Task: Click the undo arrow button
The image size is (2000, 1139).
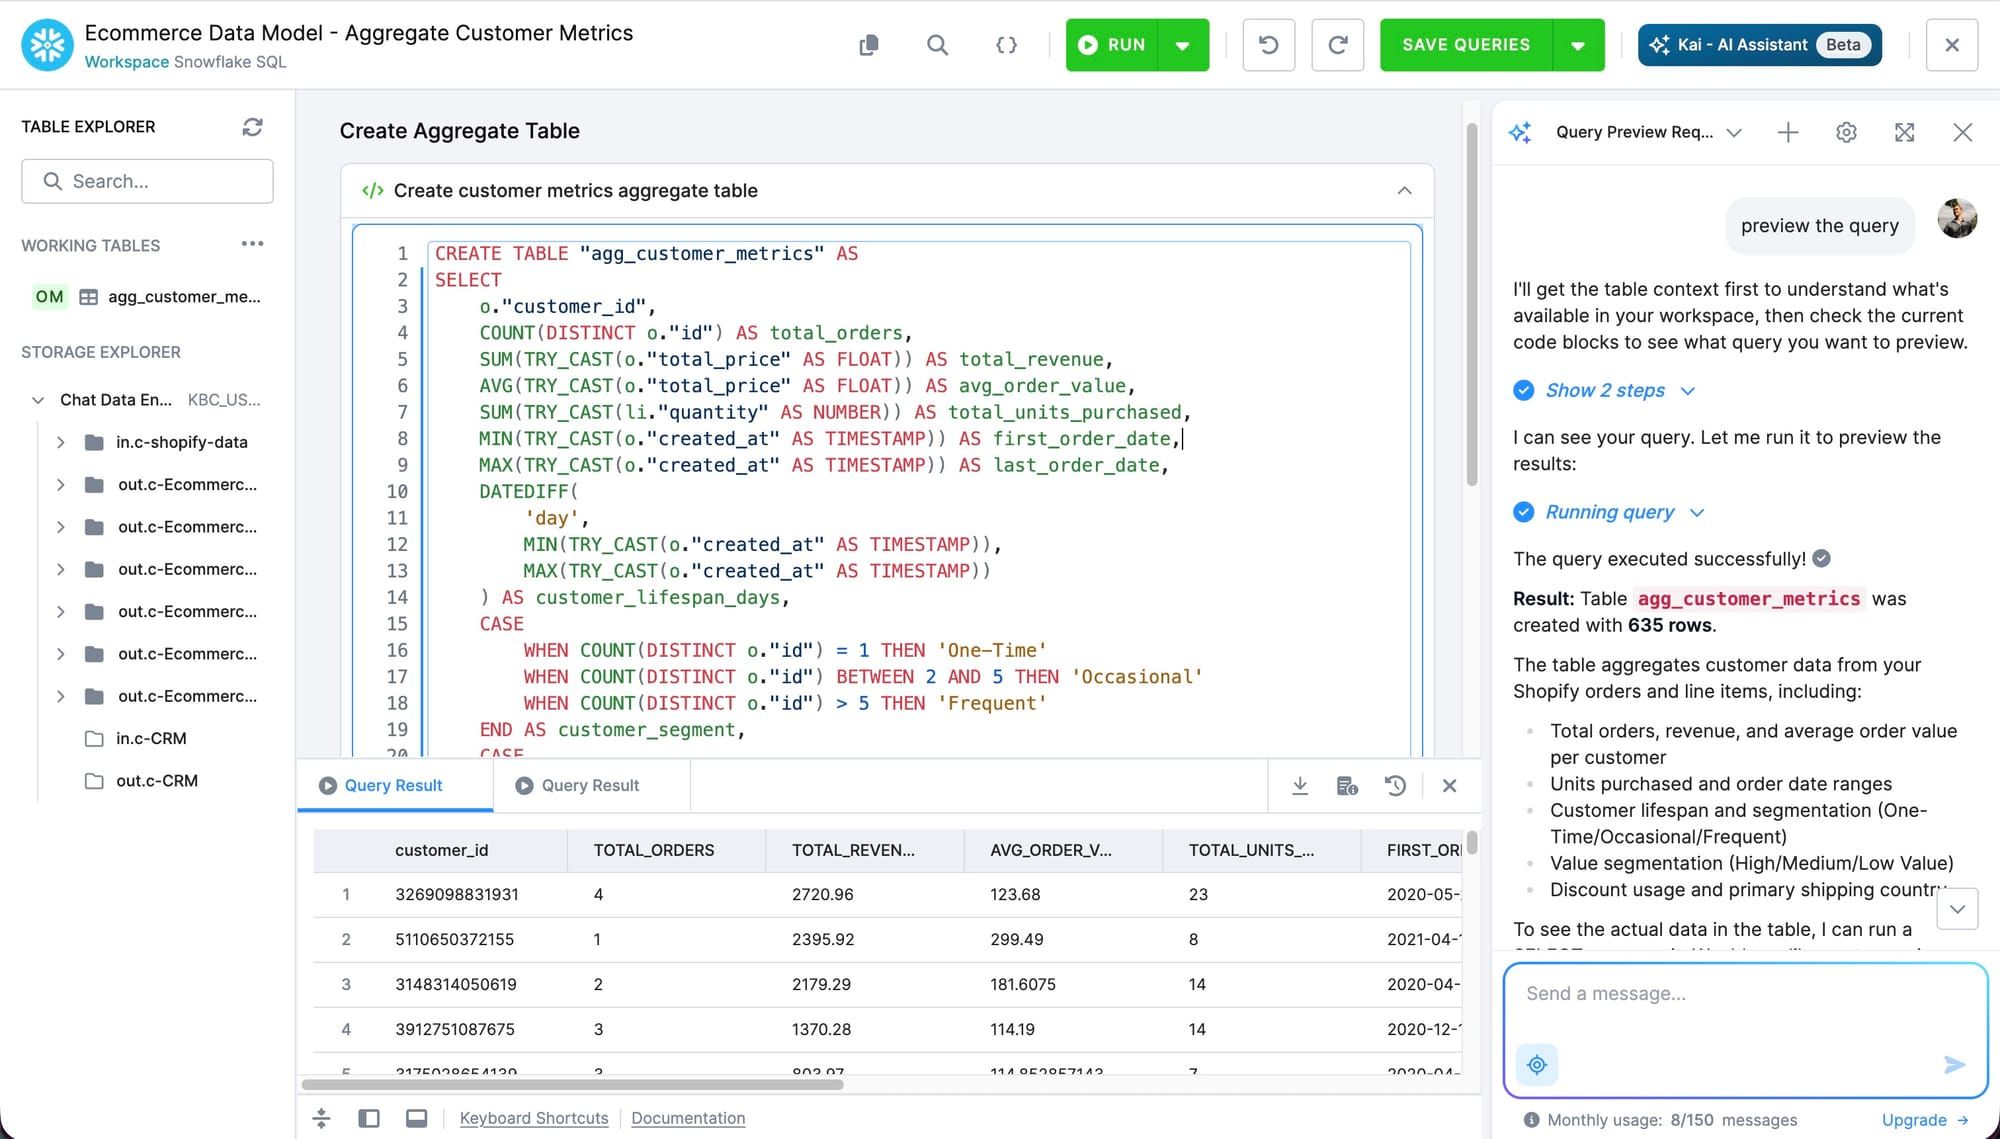Action: coord(1268,45)
